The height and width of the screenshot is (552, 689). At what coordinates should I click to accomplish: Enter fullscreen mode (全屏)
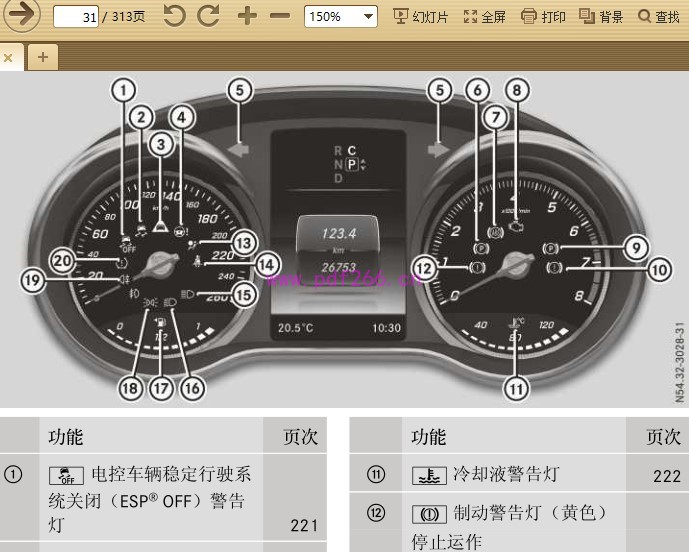pyautogui.click(x=485, y=17)
